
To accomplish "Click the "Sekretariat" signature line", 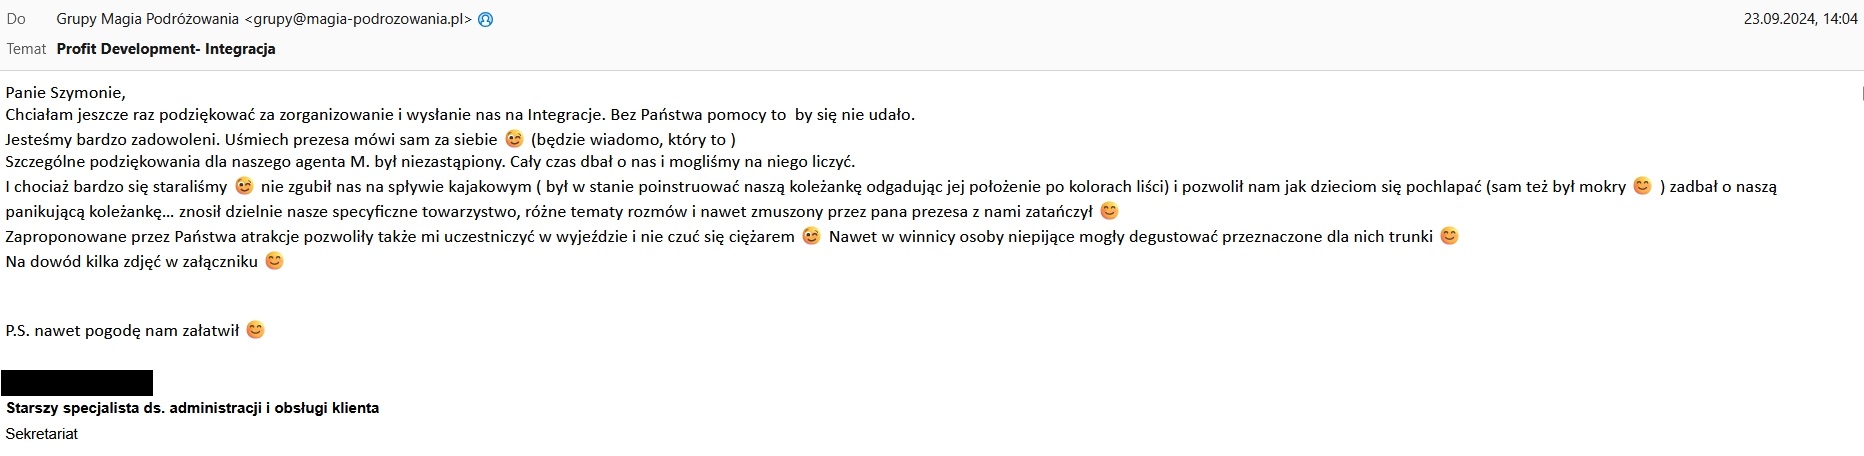I will [42, 434].
